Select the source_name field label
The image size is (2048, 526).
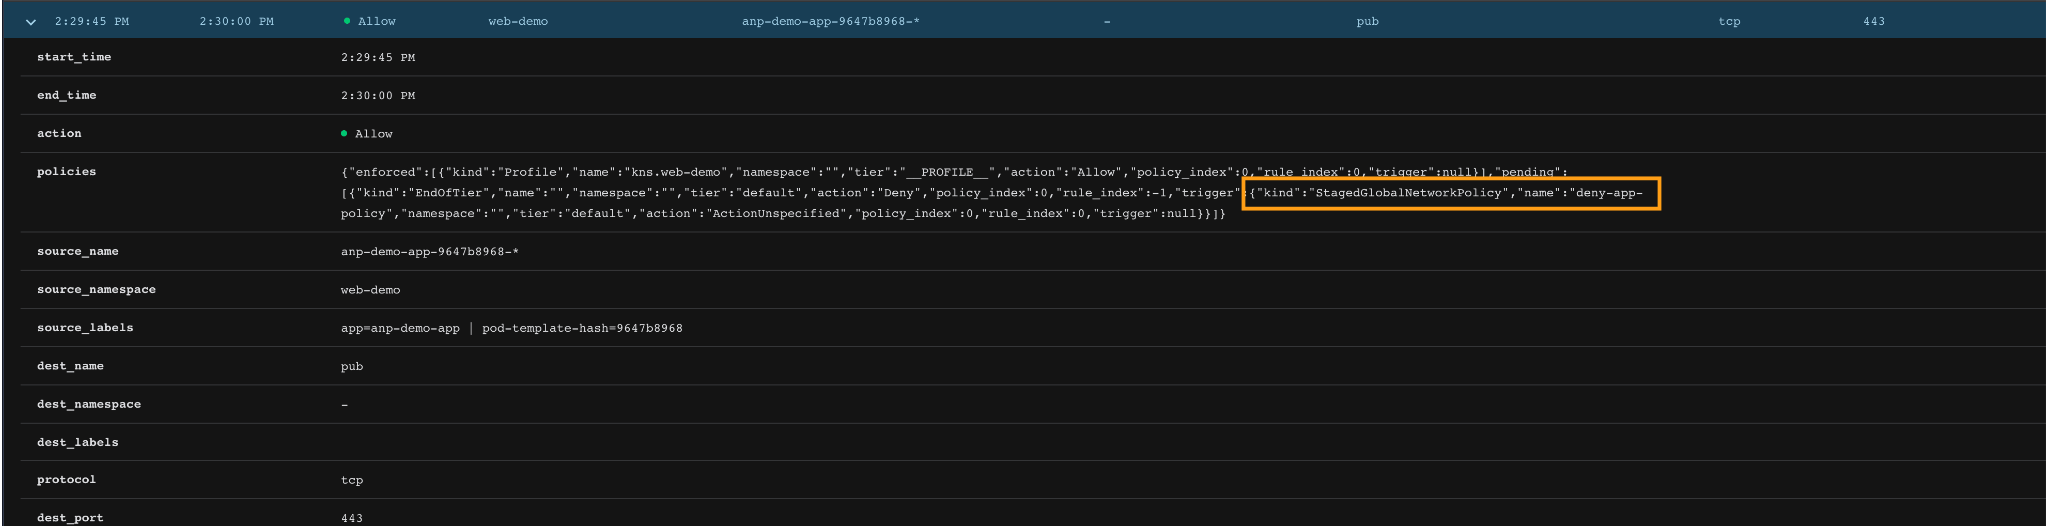(x=78, y=251)
